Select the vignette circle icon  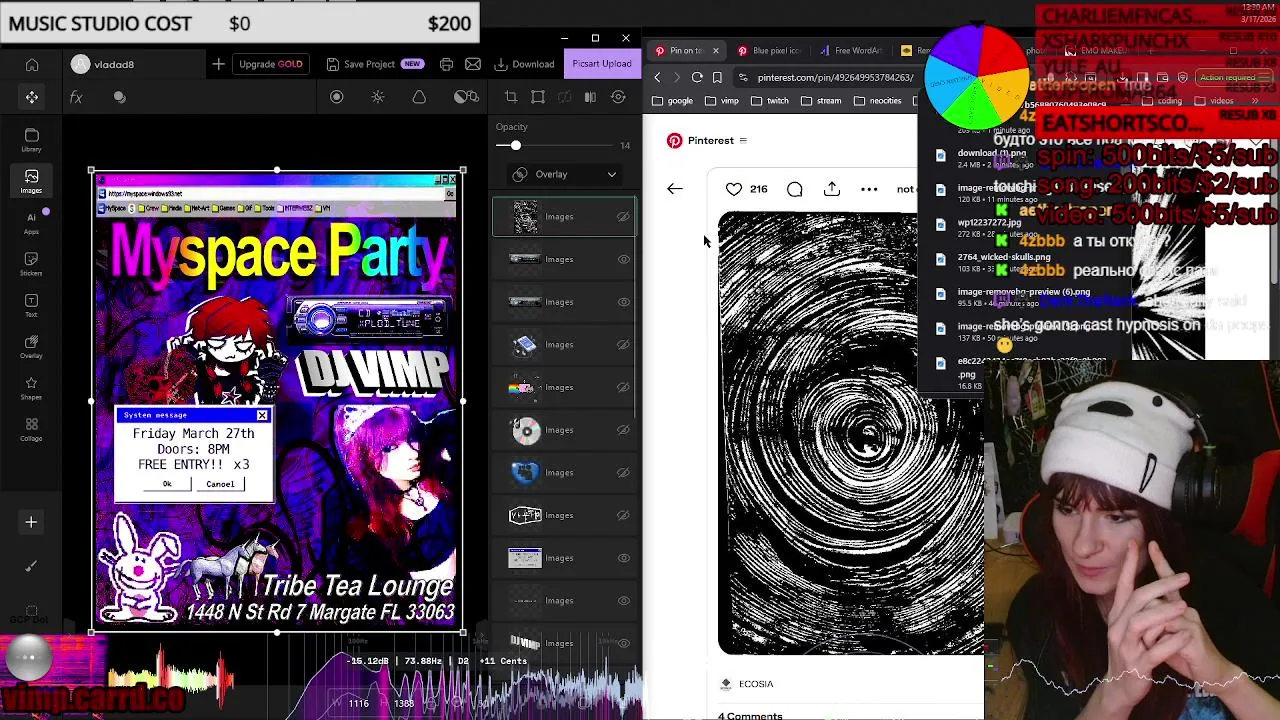point(336,97)
